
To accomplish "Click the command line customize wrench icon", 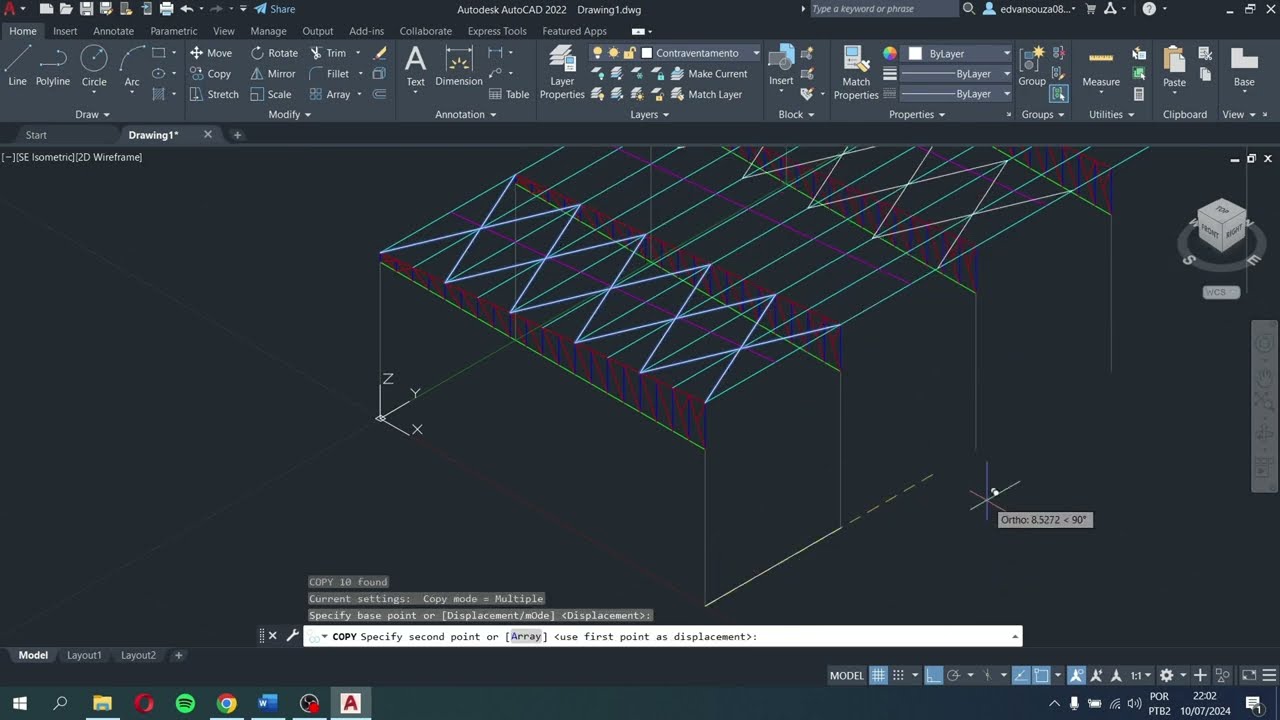I will [292, 635].
